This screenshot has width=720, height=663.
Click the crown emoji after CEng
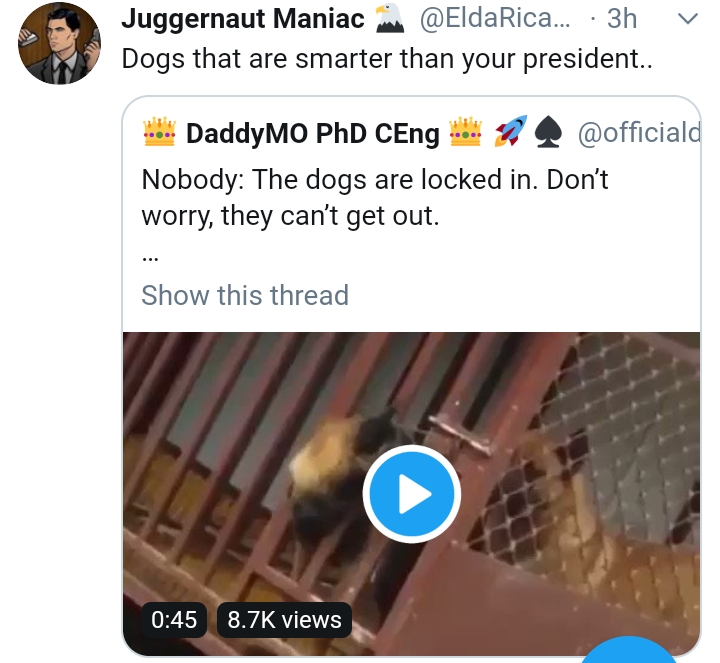(465, 131)
